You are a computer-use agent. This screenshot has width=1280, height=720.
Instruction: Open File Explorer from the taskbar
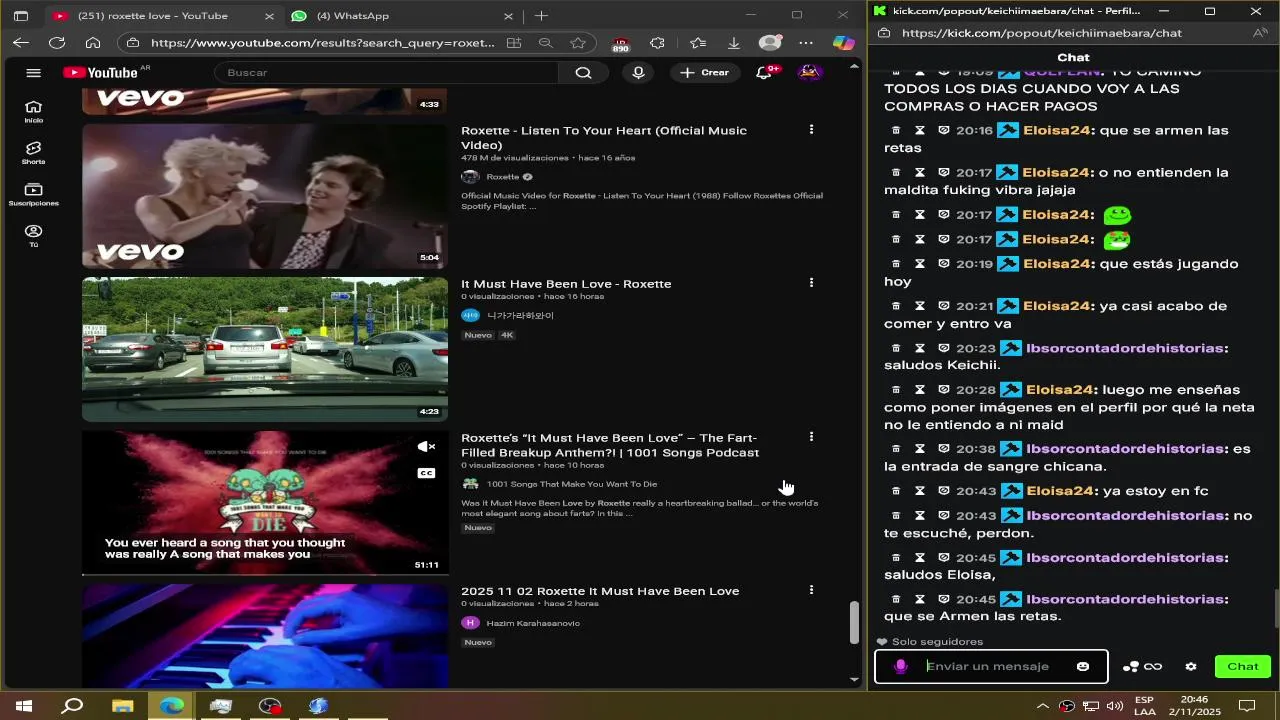(x=122, y=706)
